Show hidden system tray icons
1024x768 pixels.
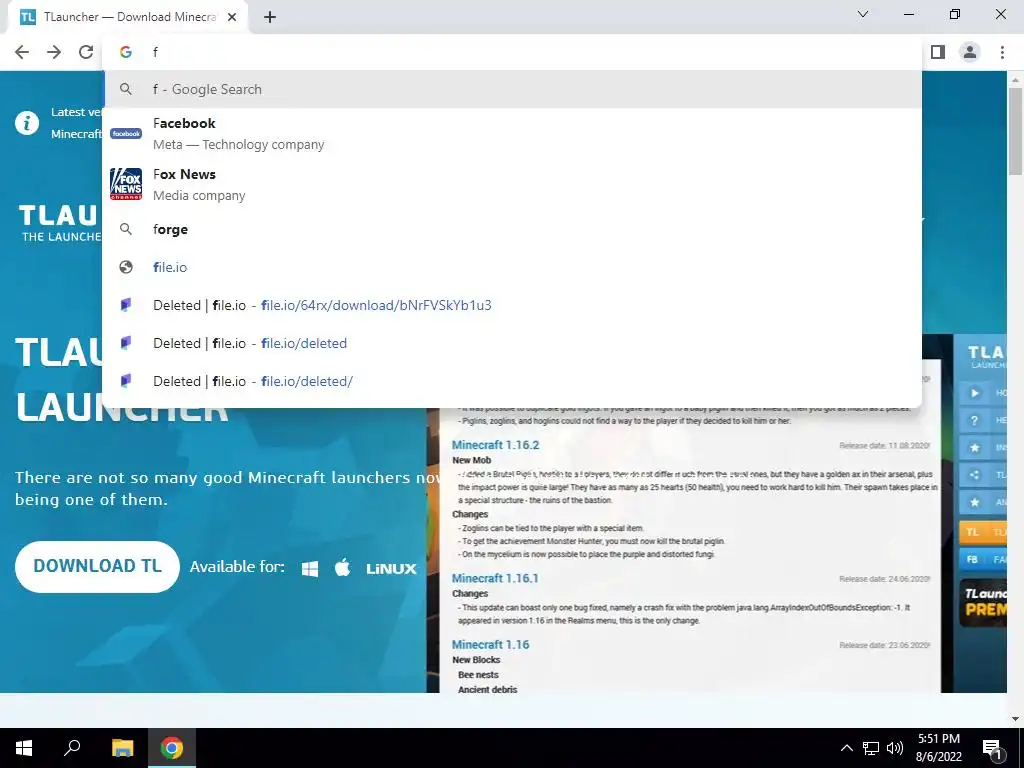(846, 748)
